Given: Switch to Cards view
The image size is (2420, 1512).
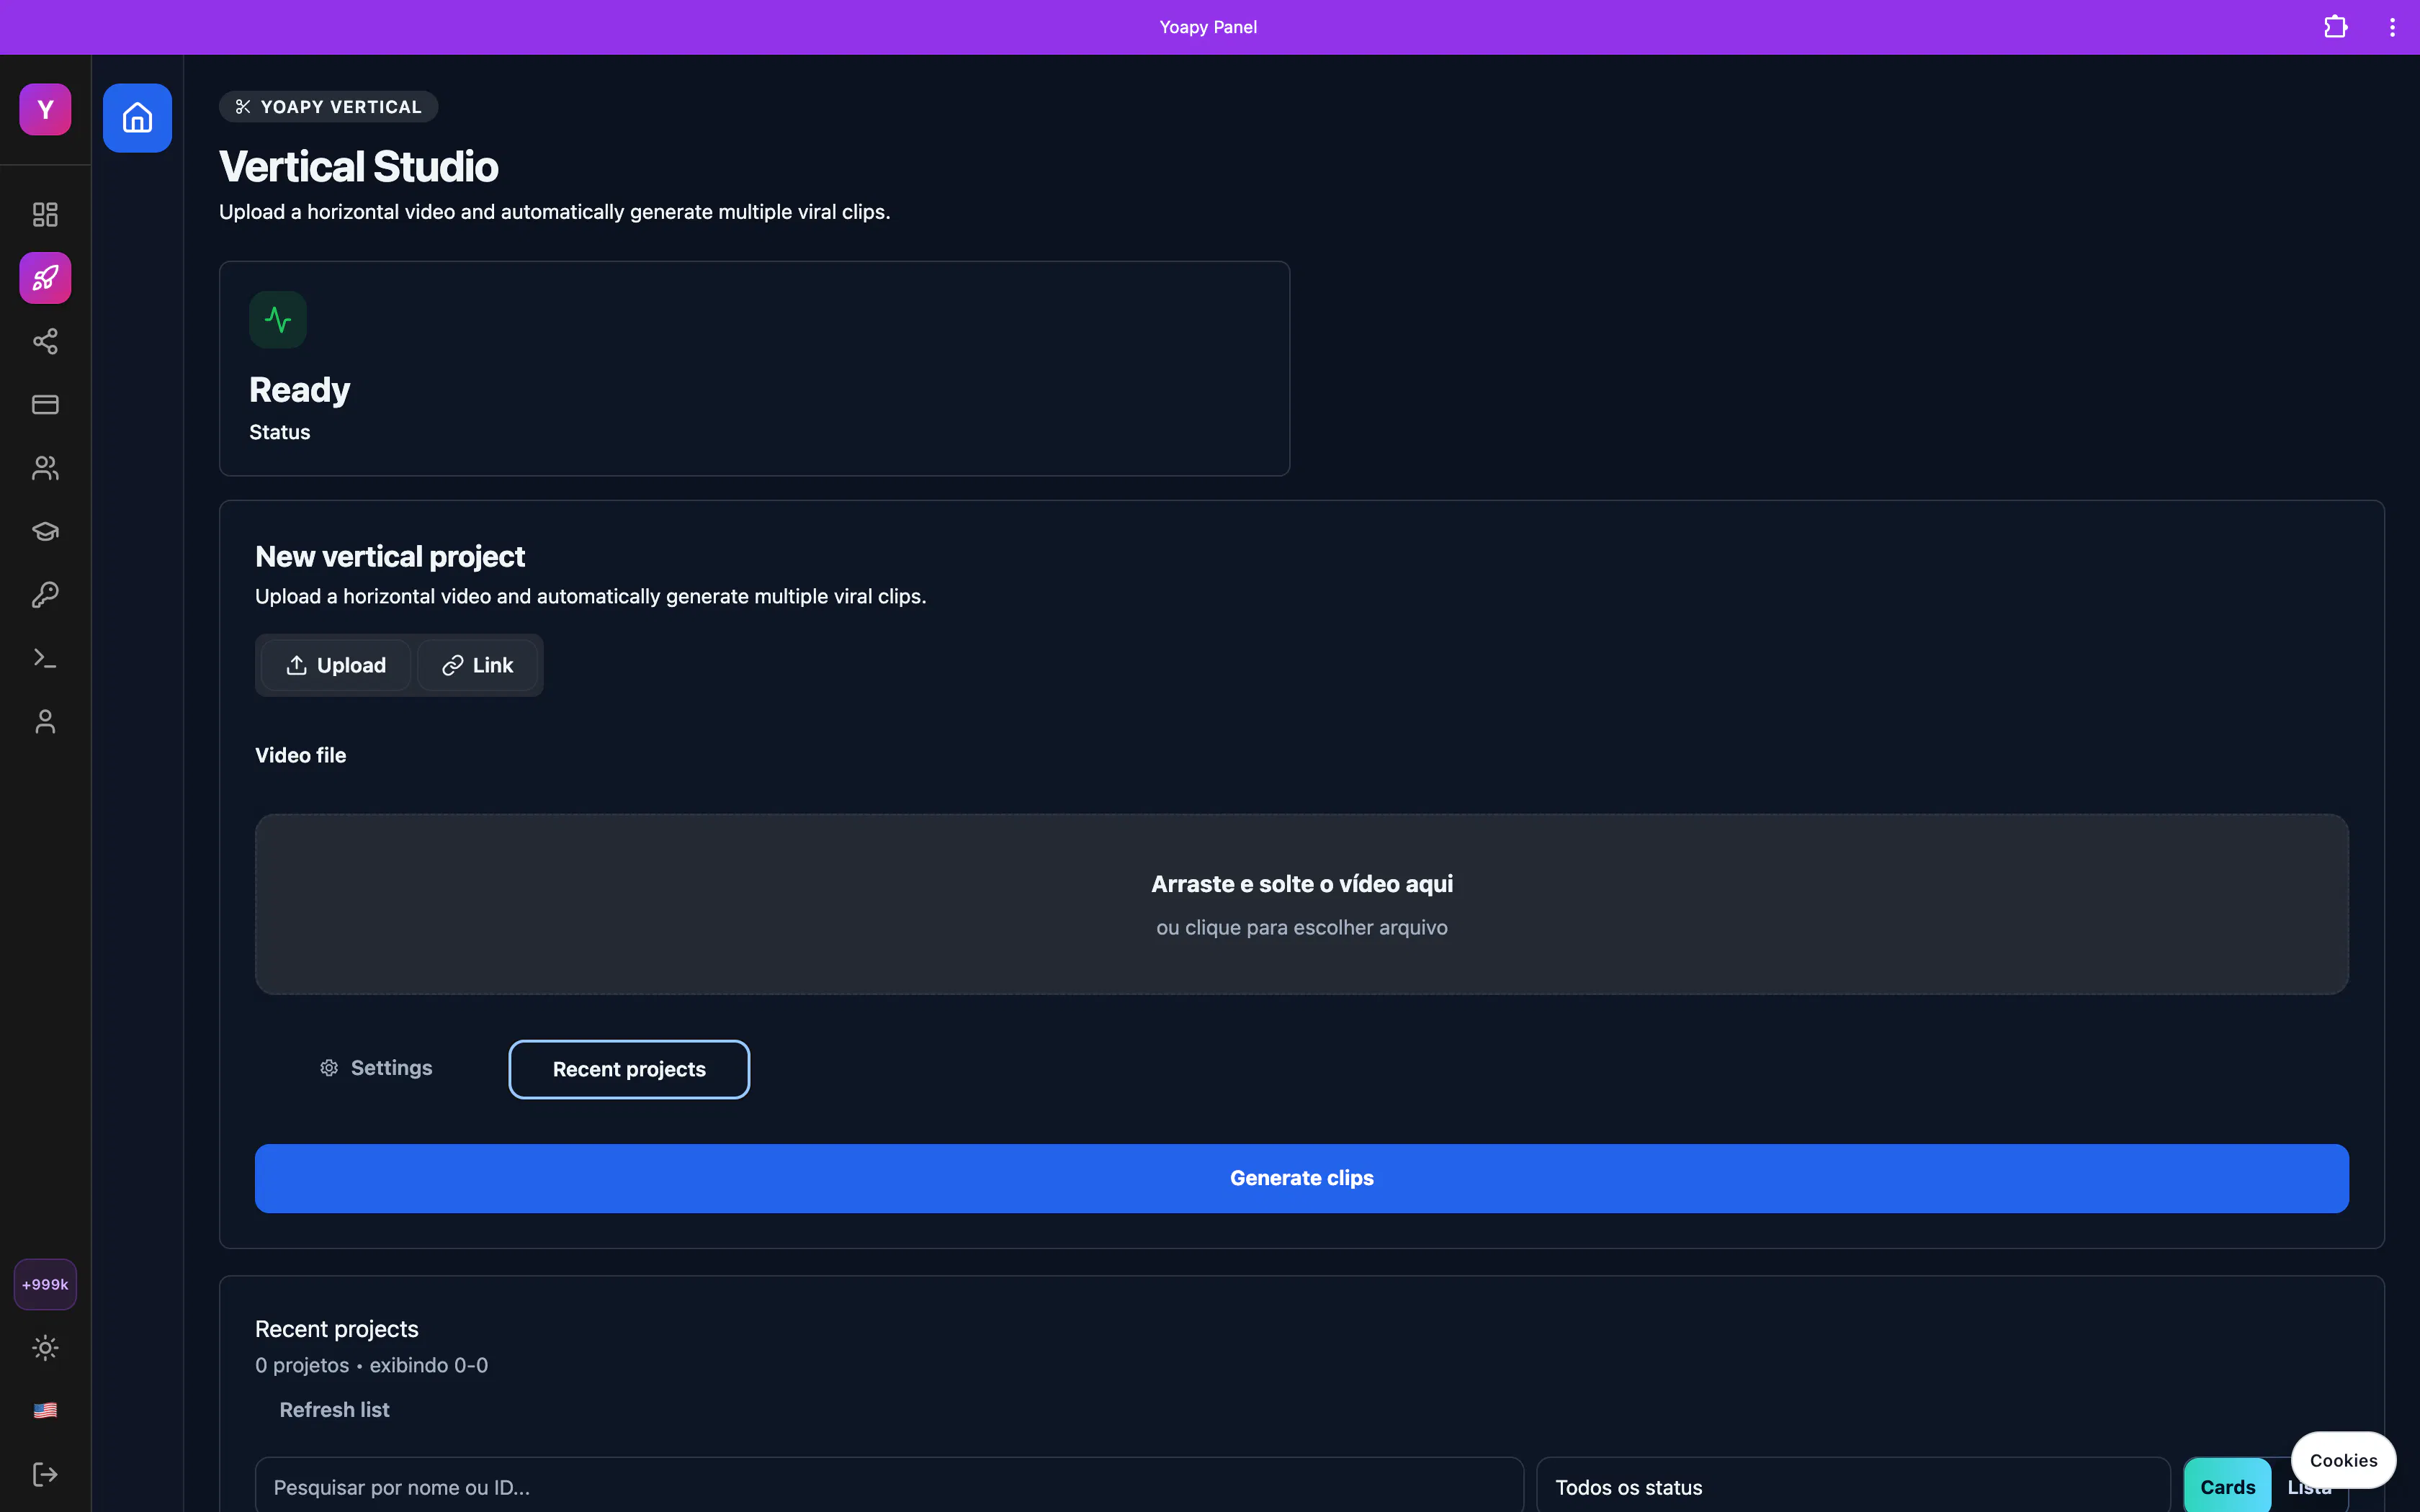Looking at the screenshot, I should 2228,1487.
